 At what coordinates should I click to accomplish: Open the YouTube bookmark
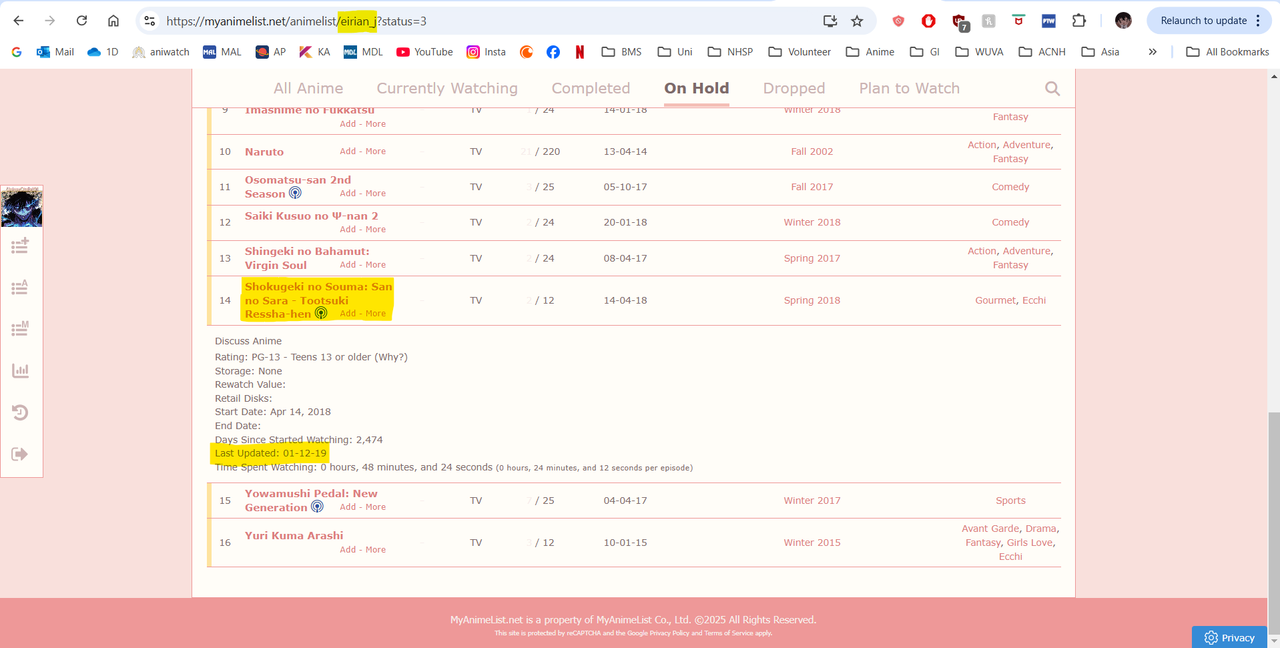coord(425,52)
